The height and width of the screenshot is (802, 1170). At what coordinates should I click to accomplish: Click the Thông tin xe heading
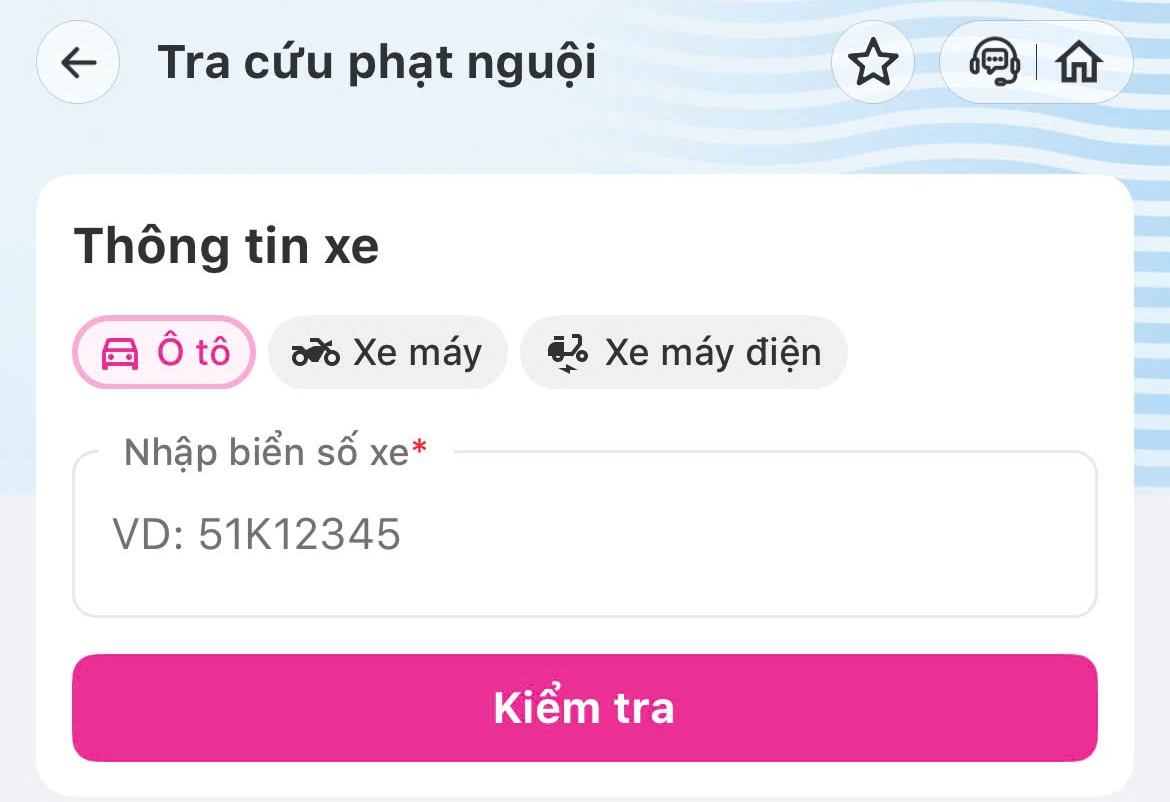(227, 245)
